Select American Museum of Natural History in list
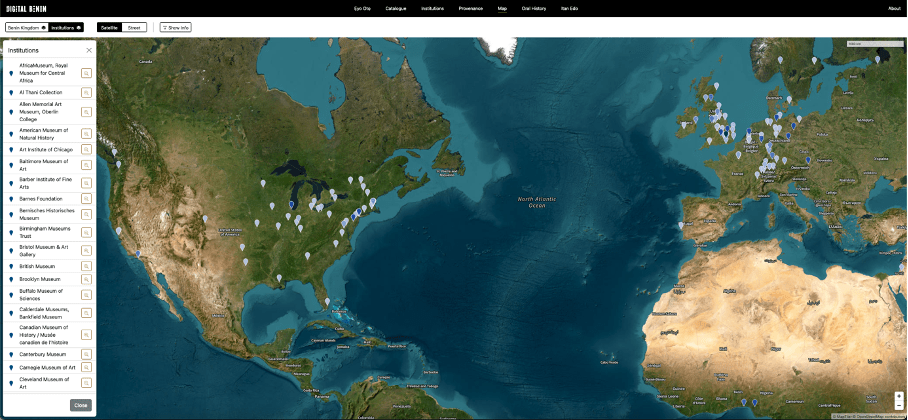The height and width of the screenshot is (420, 908). tap(44, 133)
